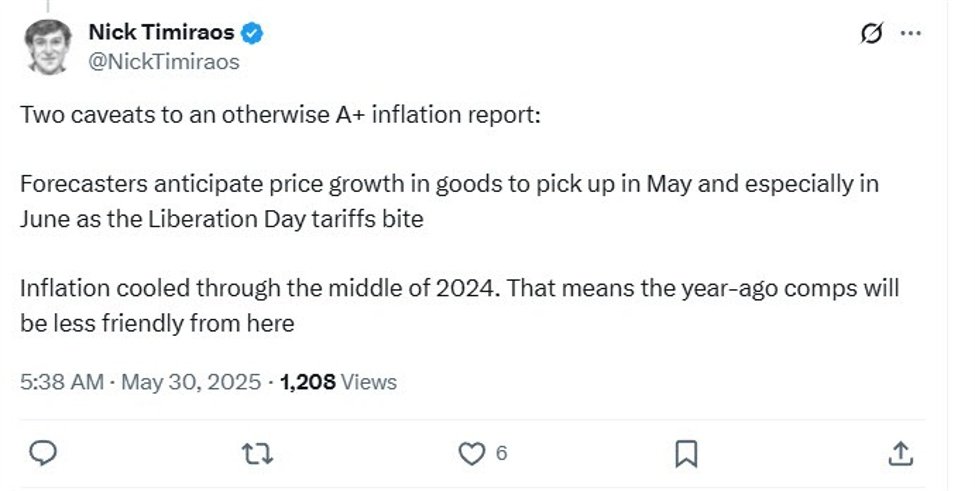Click the blue verified badge
975x491 pixels.
[x=254, y=33]
